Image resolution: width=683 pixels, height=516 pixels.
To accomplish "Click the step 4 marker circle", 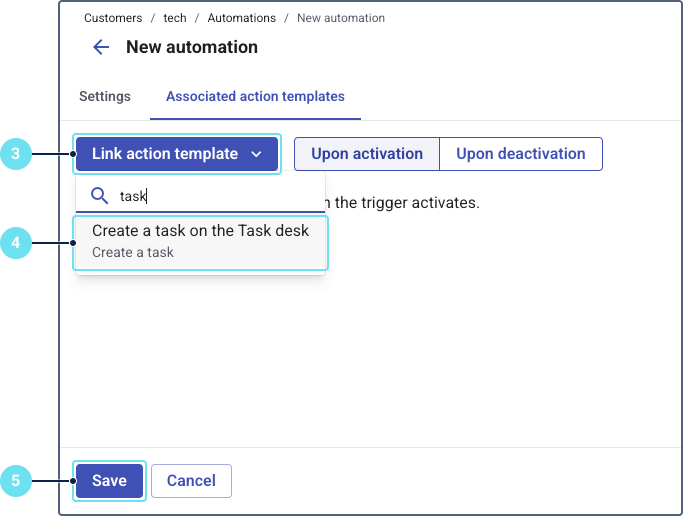I will [x=16, y=241].
